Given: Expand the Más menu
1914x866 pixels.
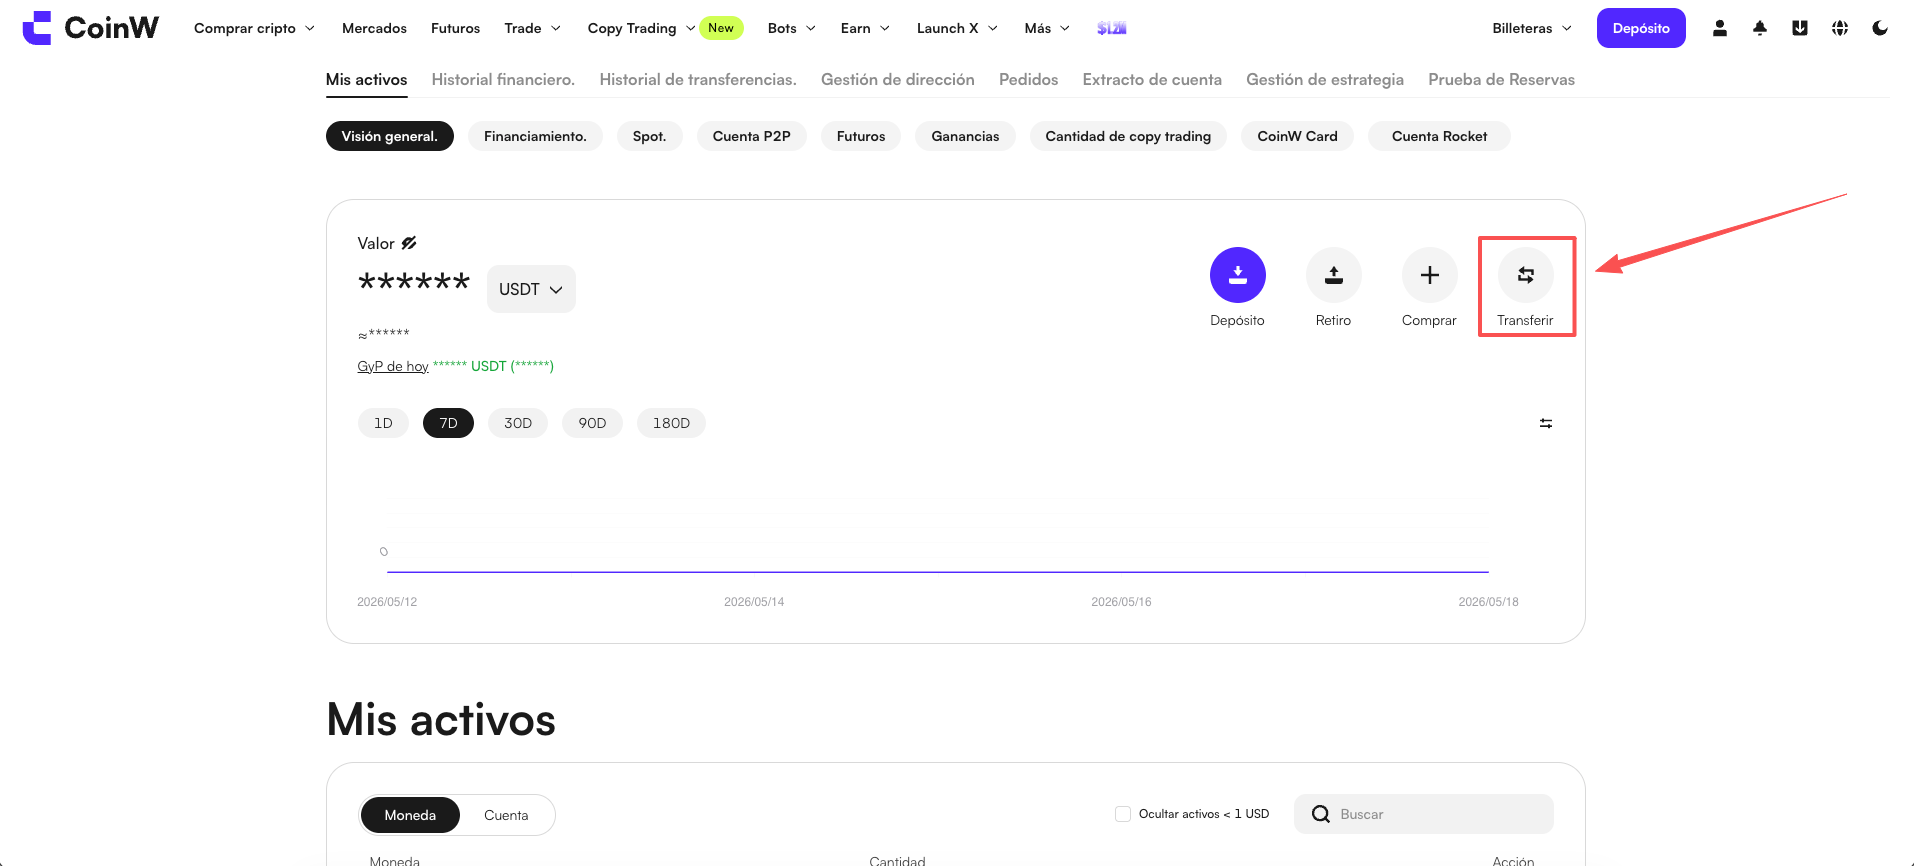Looking at the screenshot, I should coord(1047,28).
